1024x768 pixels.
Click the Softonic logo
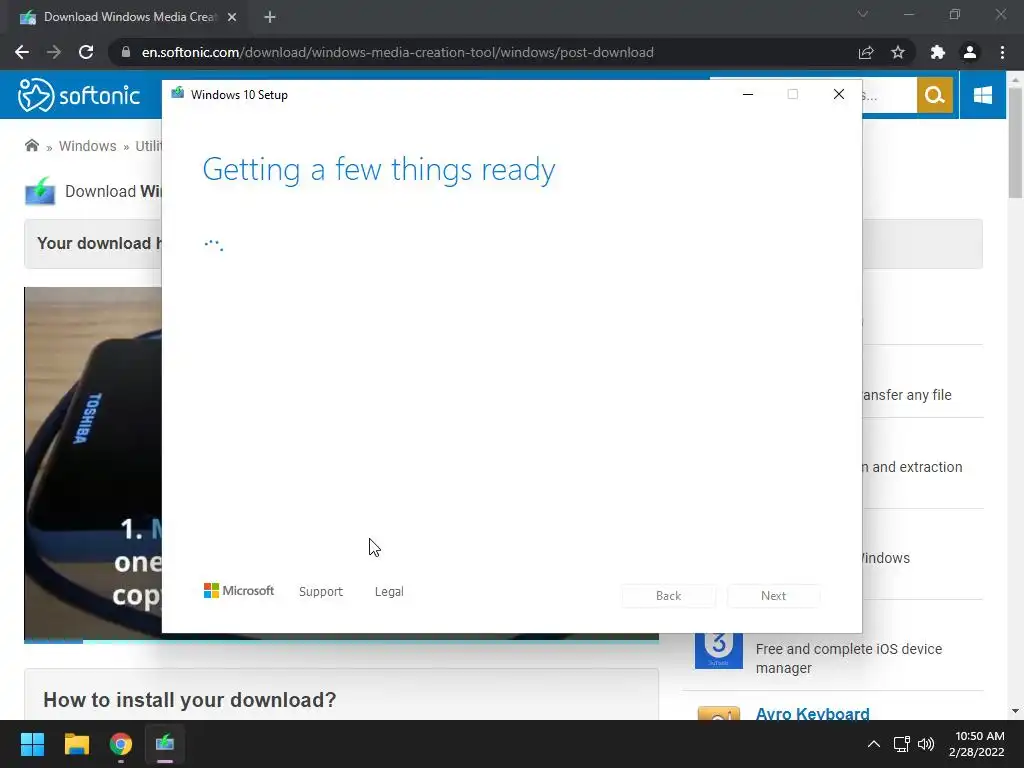[x=79, y=95]
